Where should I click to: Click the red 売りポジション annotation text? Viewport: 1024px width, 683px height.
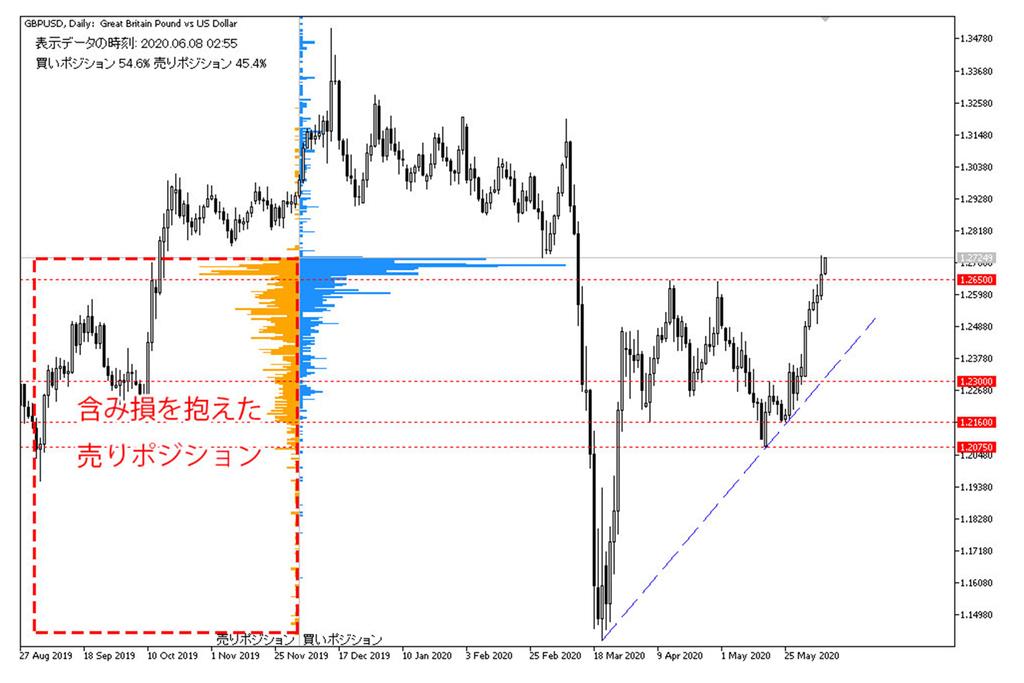coord(169,455)
